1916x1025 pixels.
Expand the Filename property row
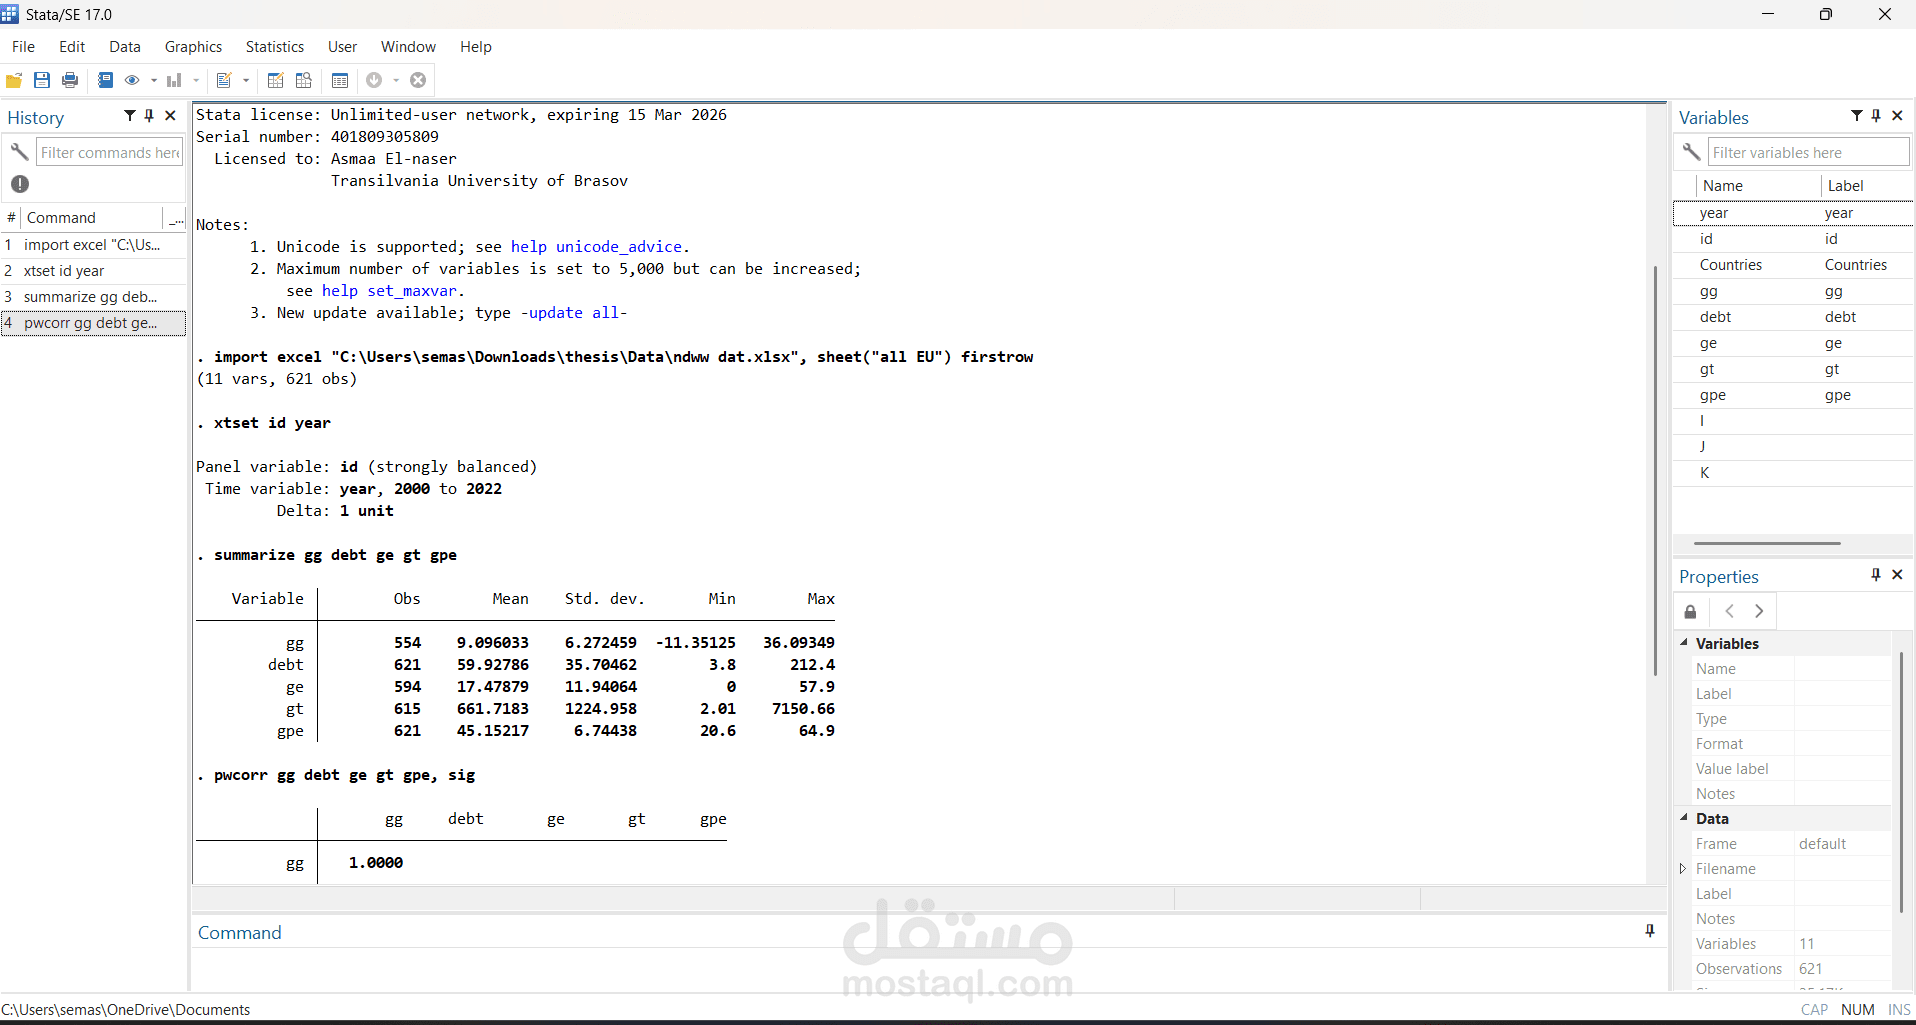[x=1683, y=868]
